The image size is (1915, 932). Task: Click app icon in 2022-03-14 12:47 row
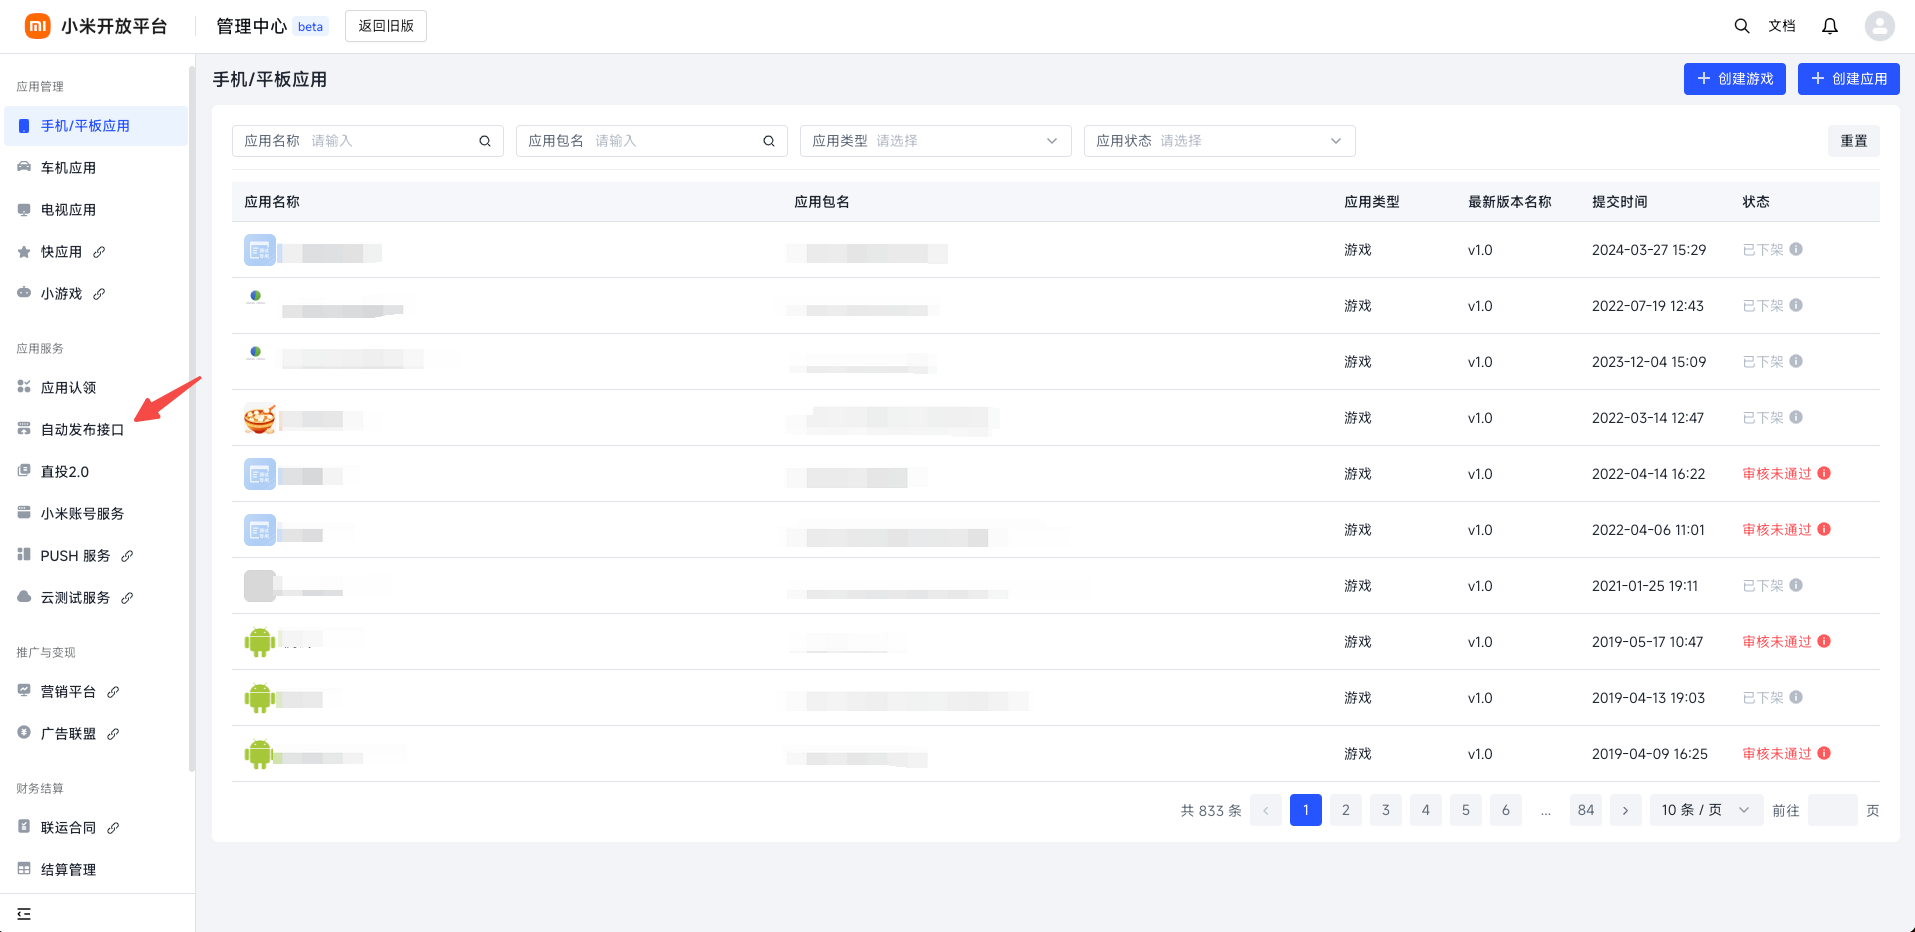260,418
